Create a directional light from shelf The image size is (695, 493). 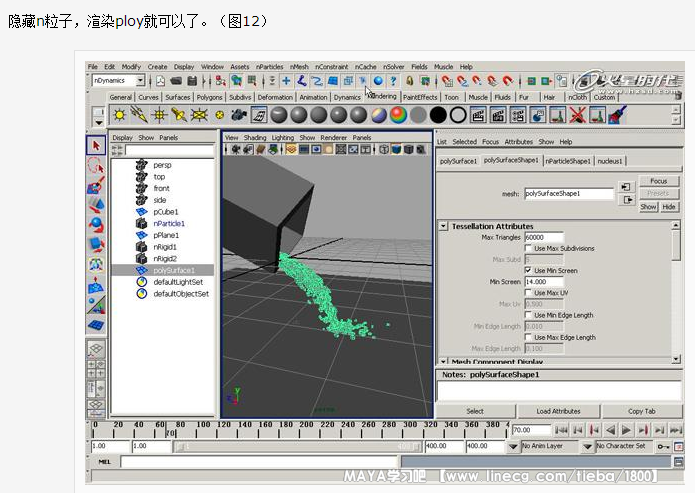click(139, 115)
